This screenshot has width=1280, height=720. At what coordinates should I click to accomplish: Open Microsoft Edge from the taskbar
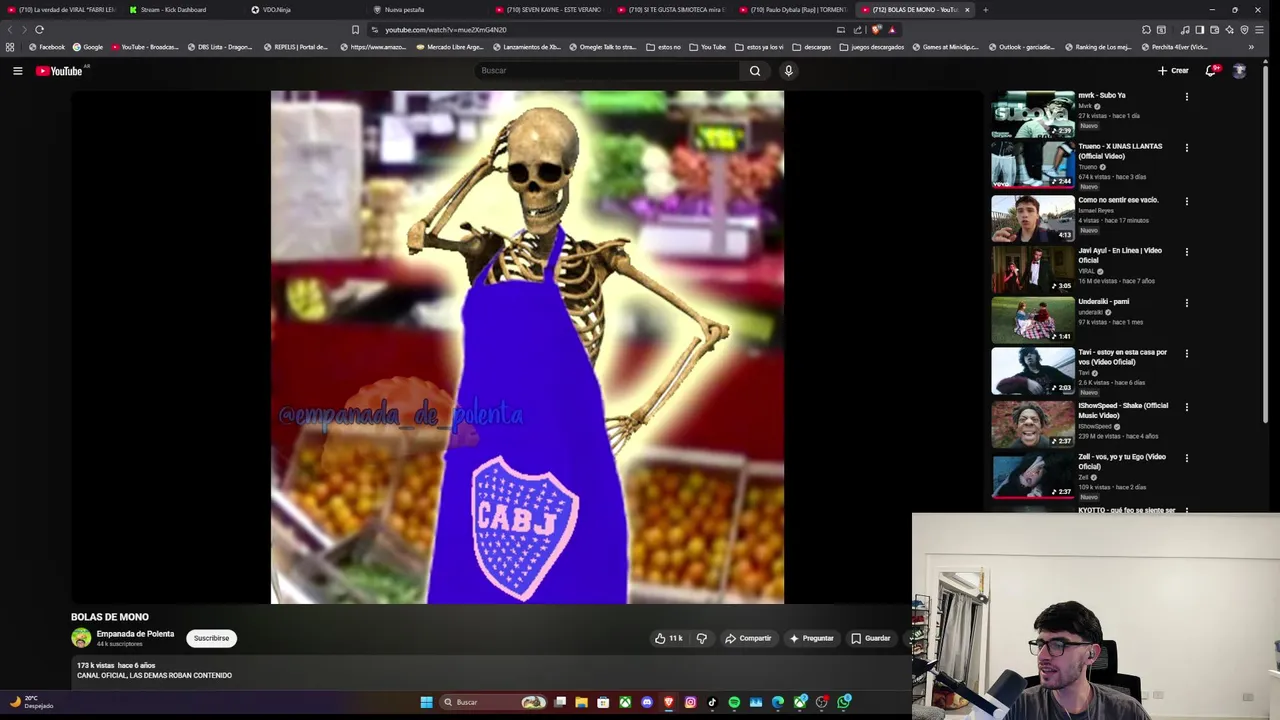click(777, 702)
